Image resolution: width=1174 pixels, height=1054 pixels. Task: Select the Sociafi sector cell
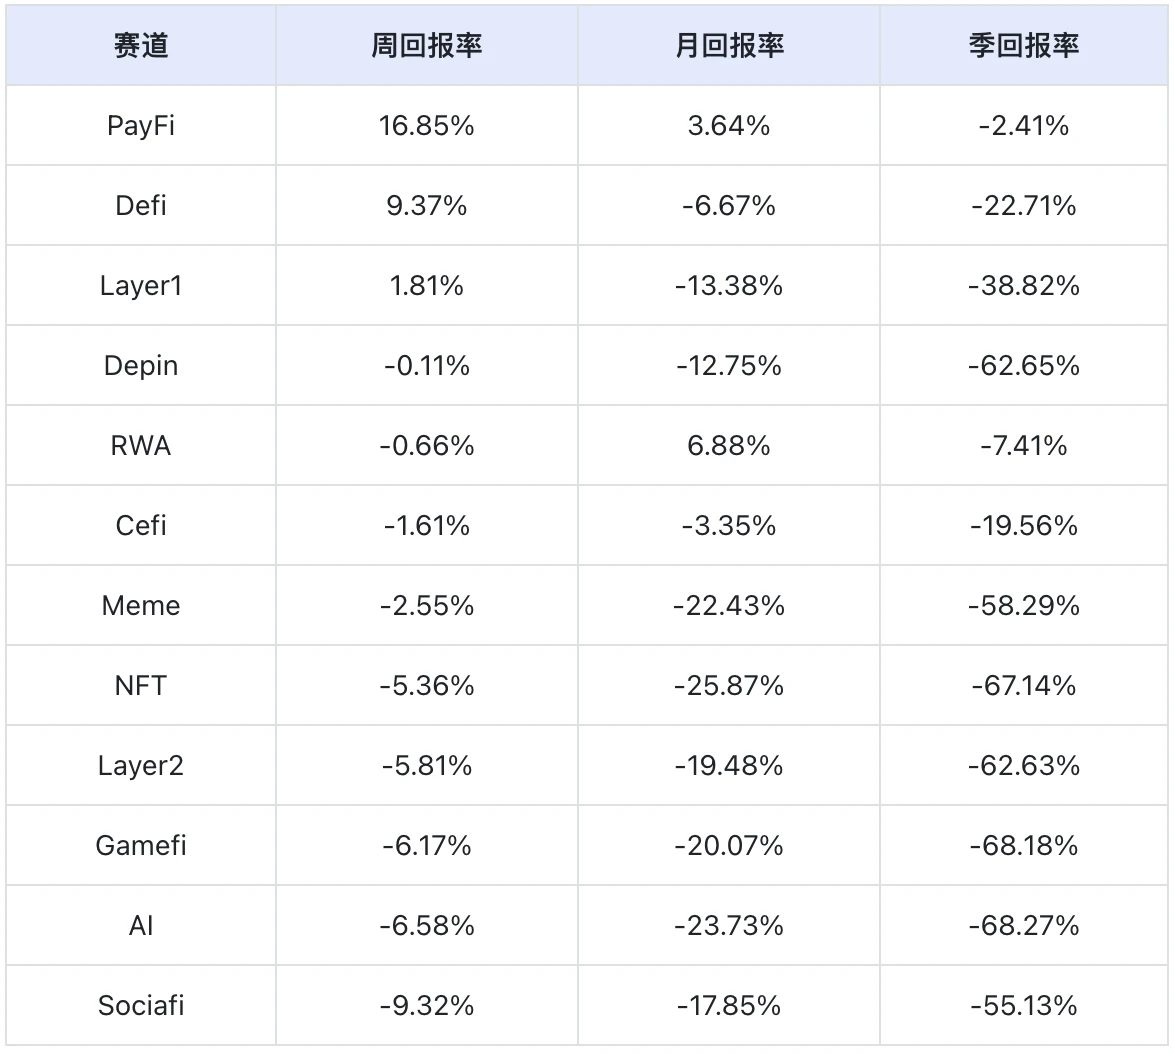tap(141, 1006)
